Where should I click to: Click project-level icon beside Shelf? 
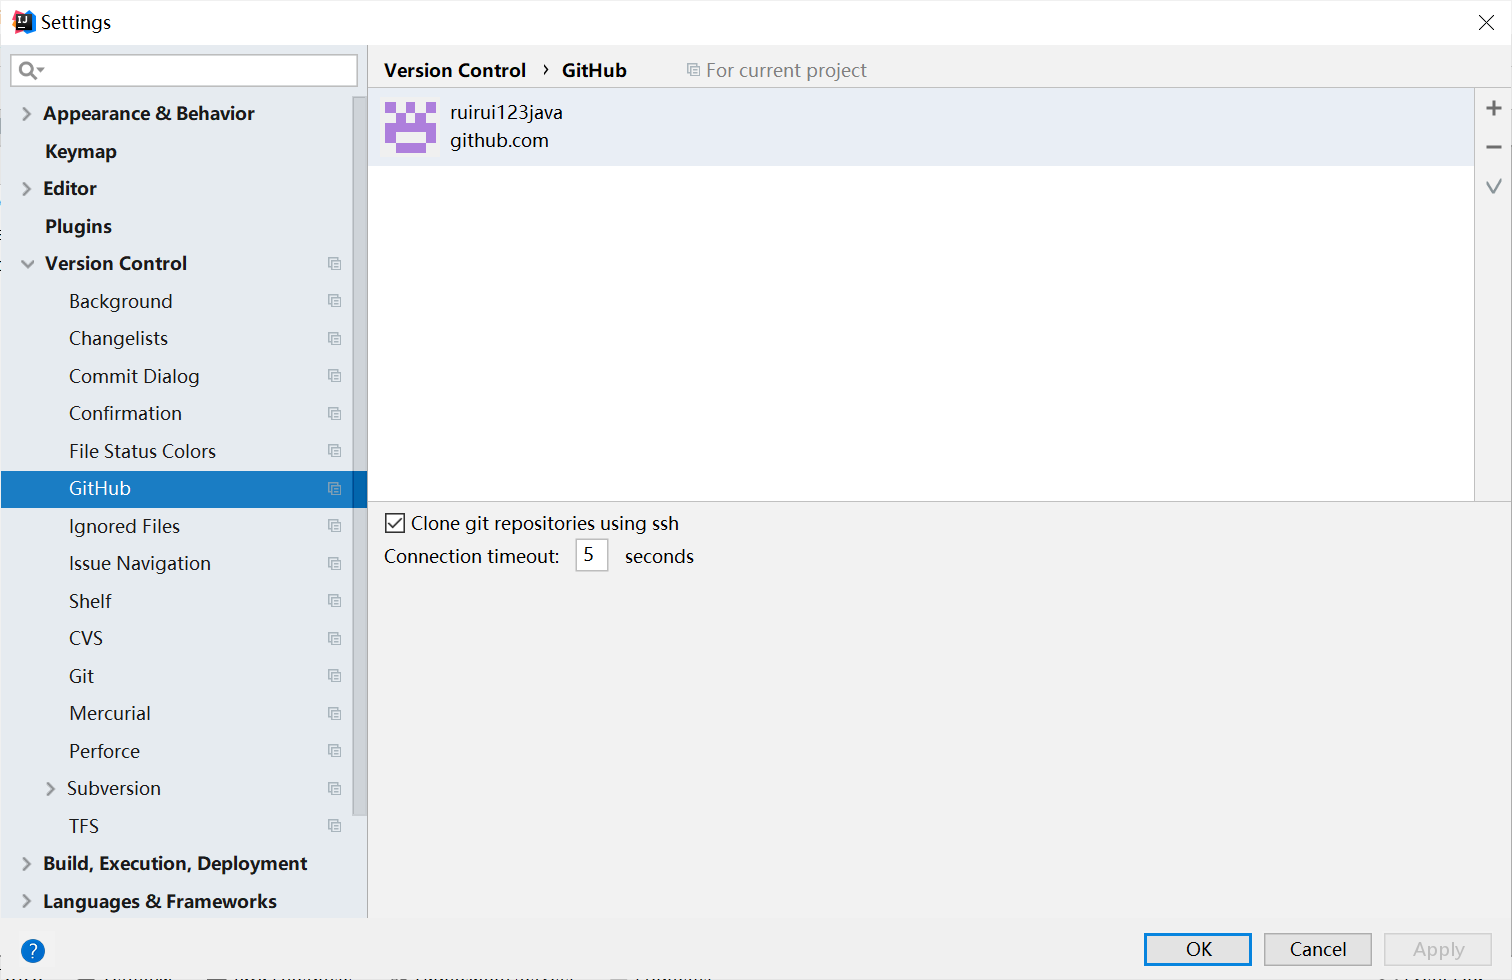(x=335, y=601)
